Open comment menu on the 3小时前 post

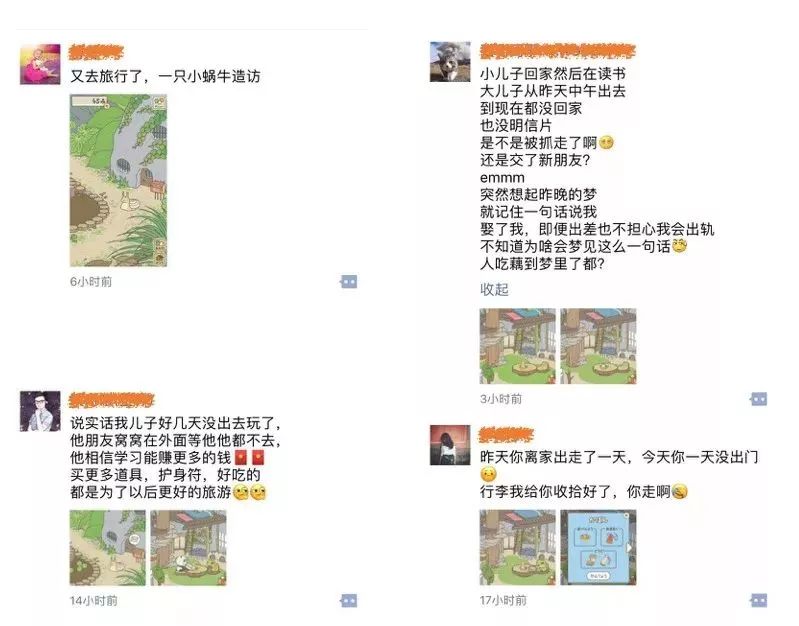point(759,399)
